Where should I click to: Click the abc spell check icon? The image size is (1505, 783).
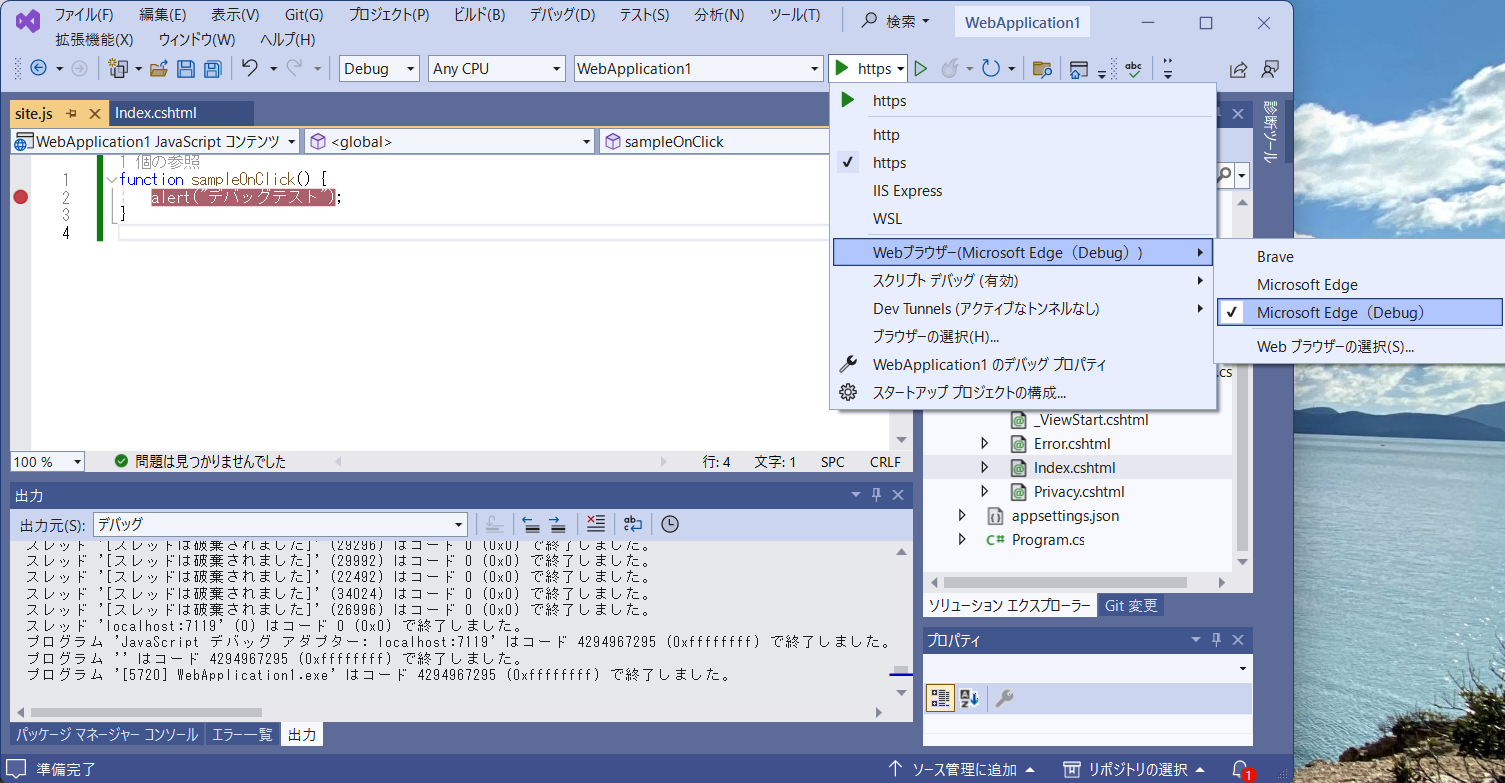(x=1133, y=69)
